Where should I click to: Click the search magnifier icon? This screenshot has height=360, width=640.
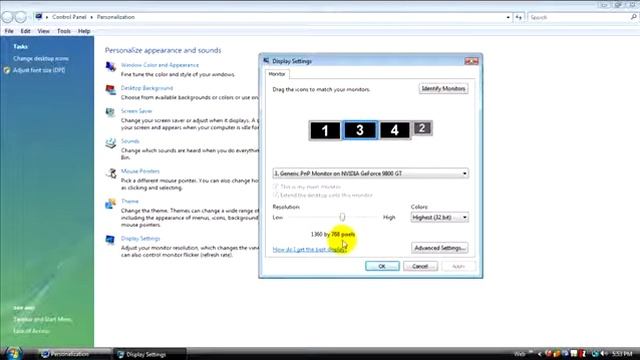(x=633, y=17)
